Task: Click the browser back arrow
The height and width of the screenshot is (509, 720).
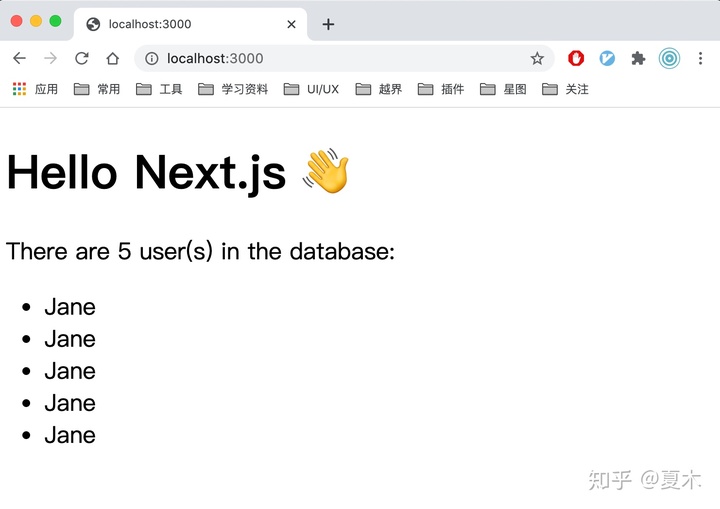Action: [19, 58]
